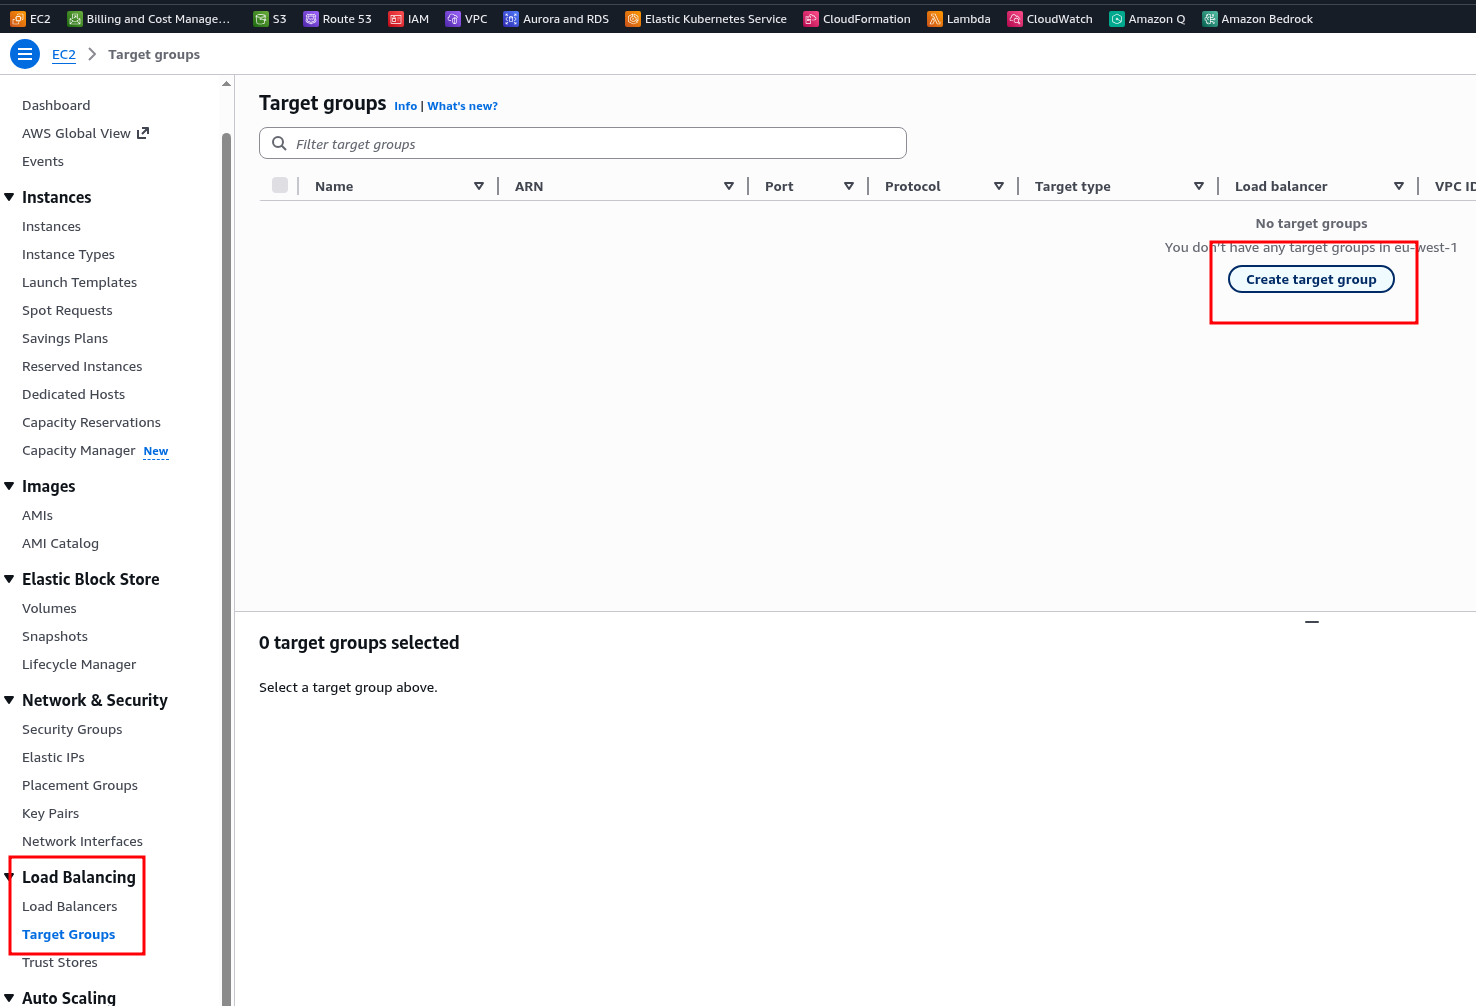The width and height of the screenshot is (1476, 1006).
Task: Collapse the Elastic Block Store section
Action: (9, 579)
